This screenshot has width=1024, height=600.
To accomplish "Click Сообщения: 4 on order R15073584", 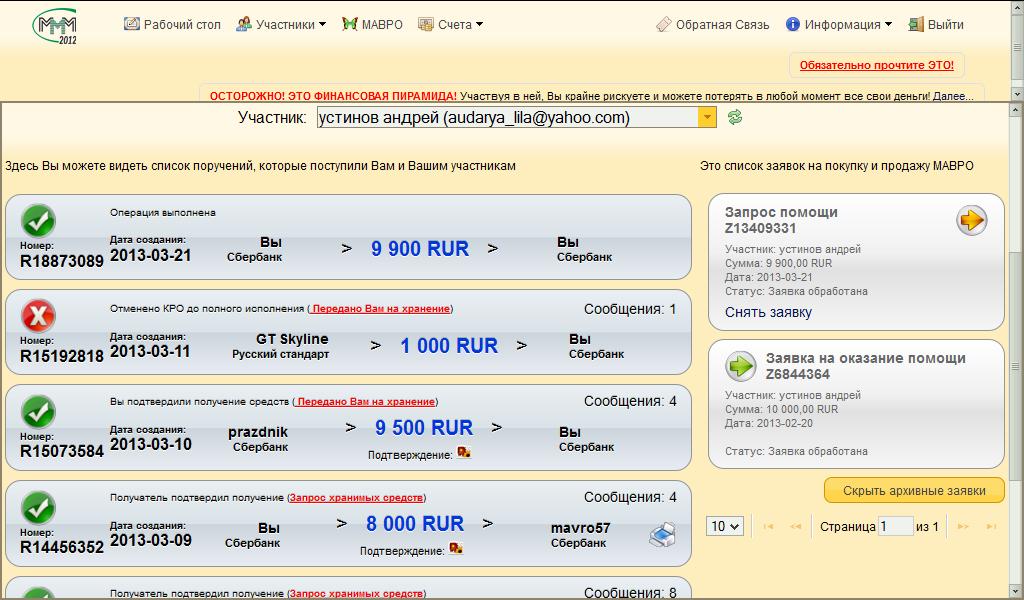I will (x=630, y=401).
